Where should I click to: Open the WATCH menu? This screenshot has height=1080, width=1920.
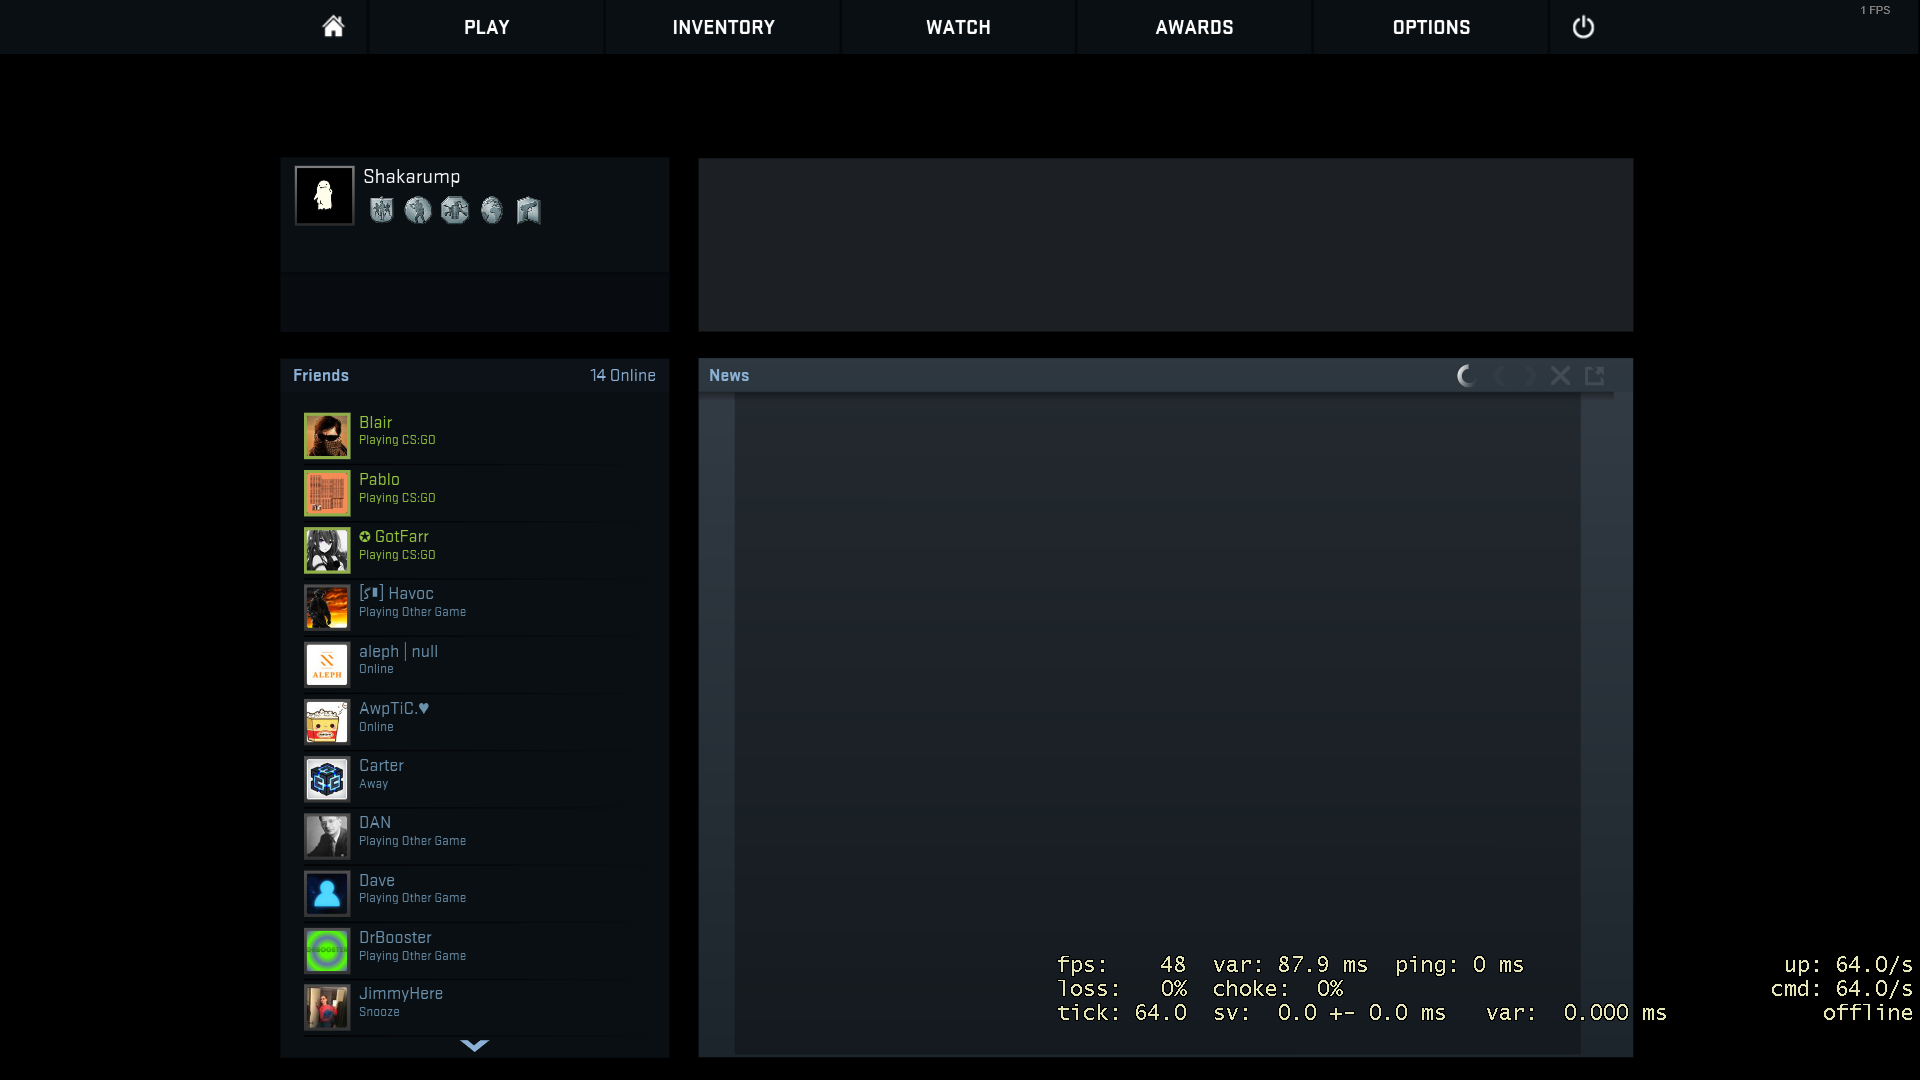pyautogui.click(x=958, y=27)
